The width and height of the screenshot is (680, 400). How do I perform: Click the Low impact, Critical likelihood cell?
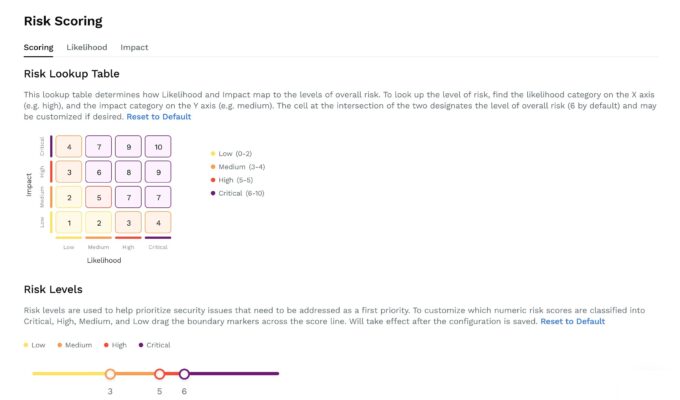tap(158, 222)
